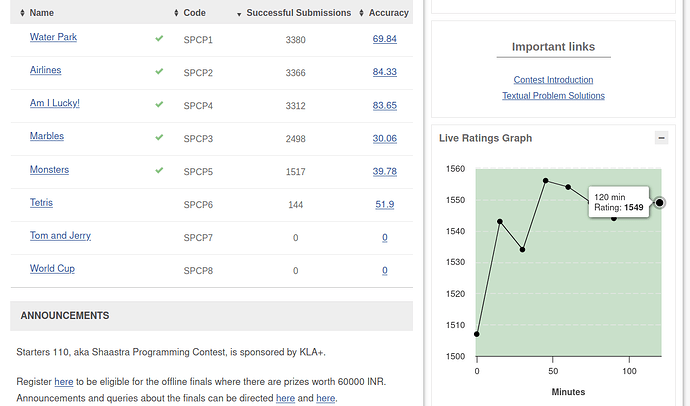Open the Tetris problem link
Viewport: 690px width, 406px height.
click(41, 202)
